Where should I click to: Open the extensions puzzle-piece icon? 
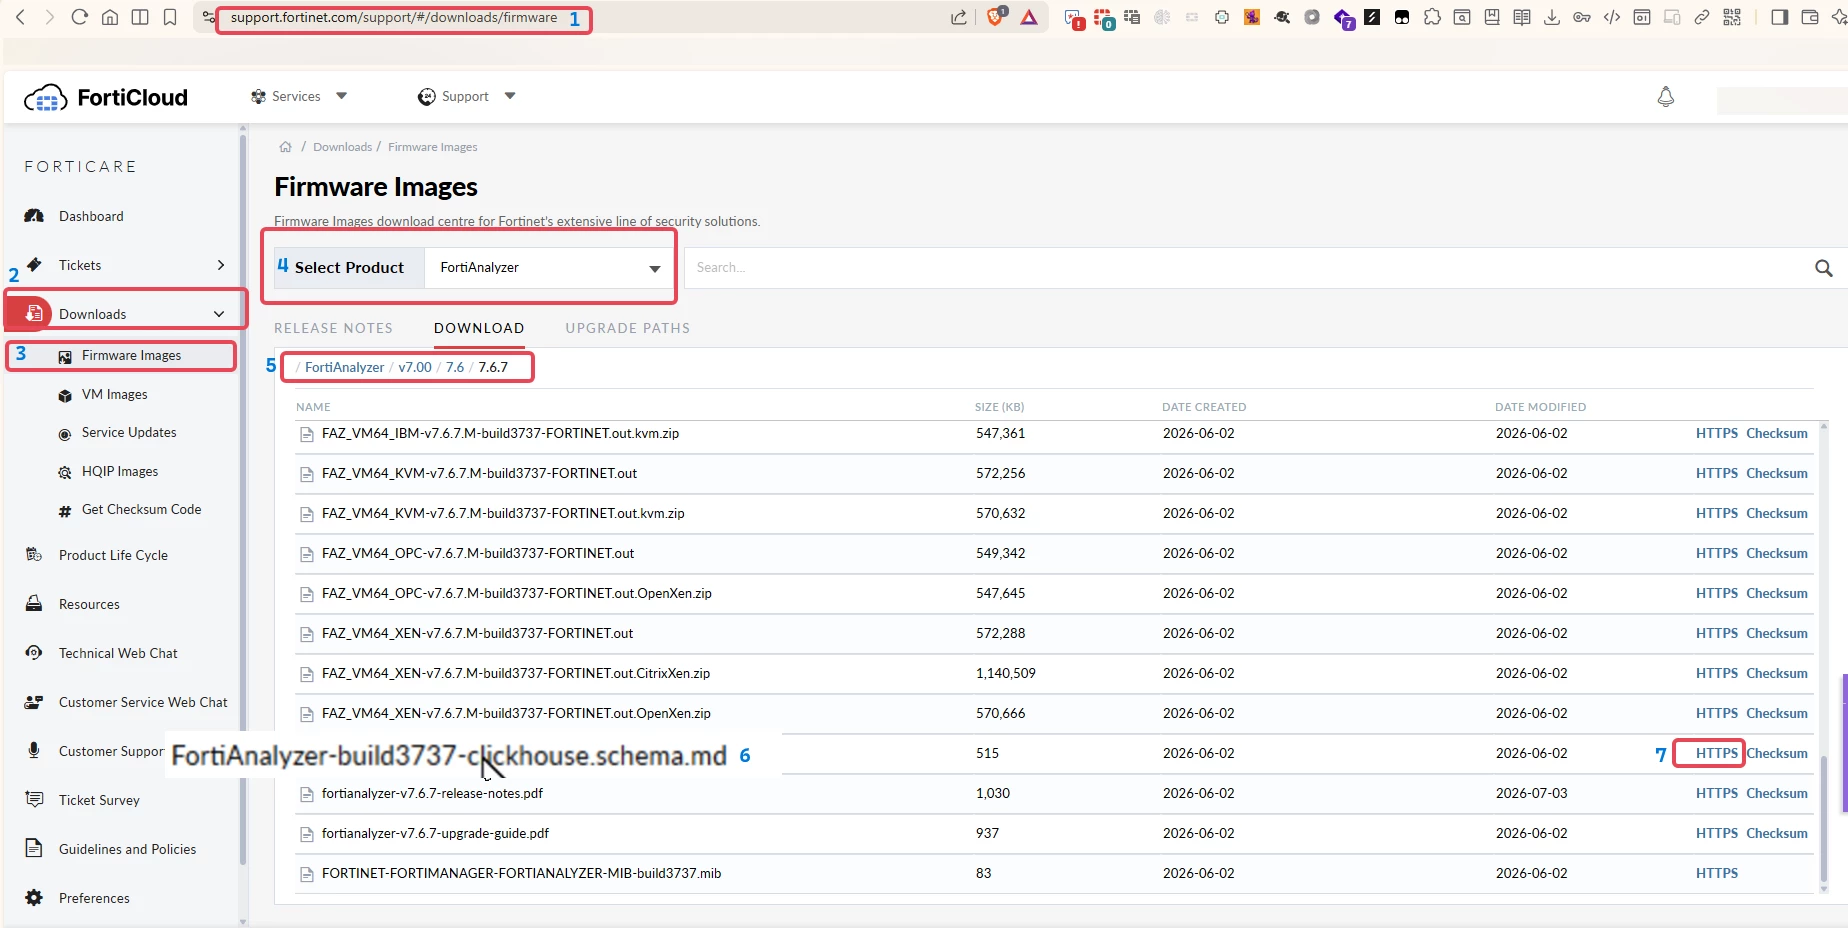[1432, 17]
